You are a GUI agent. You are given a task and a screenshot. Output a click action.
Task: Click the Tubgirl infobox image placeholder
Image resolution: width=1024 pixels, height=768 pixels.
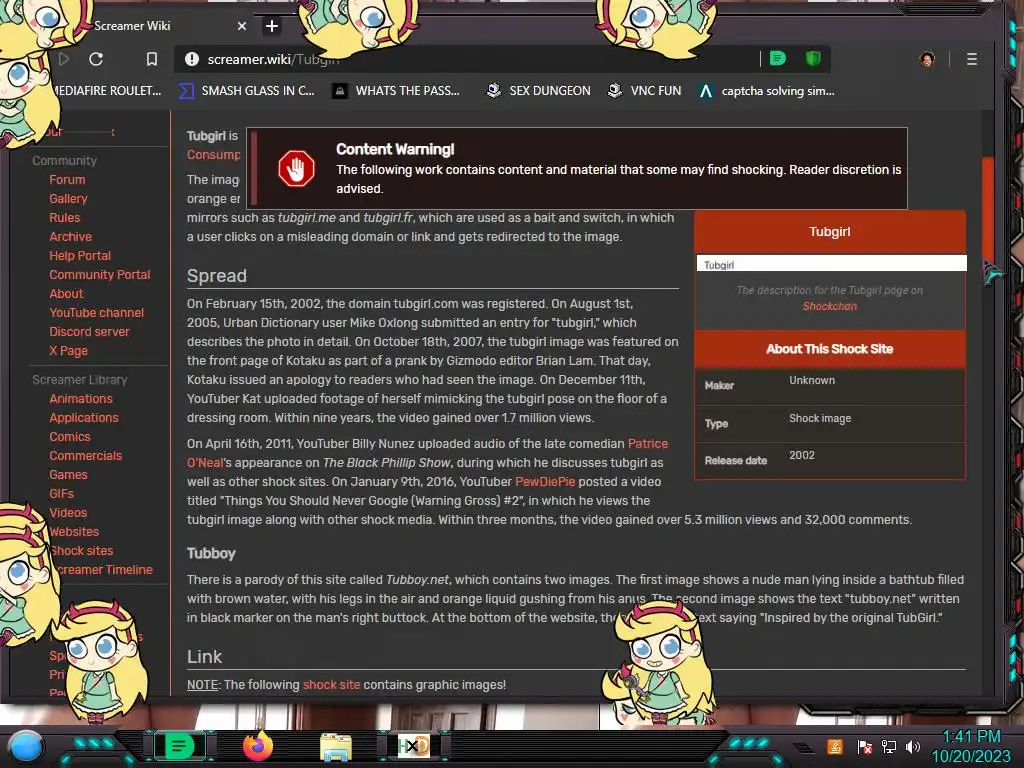(831, 264)
